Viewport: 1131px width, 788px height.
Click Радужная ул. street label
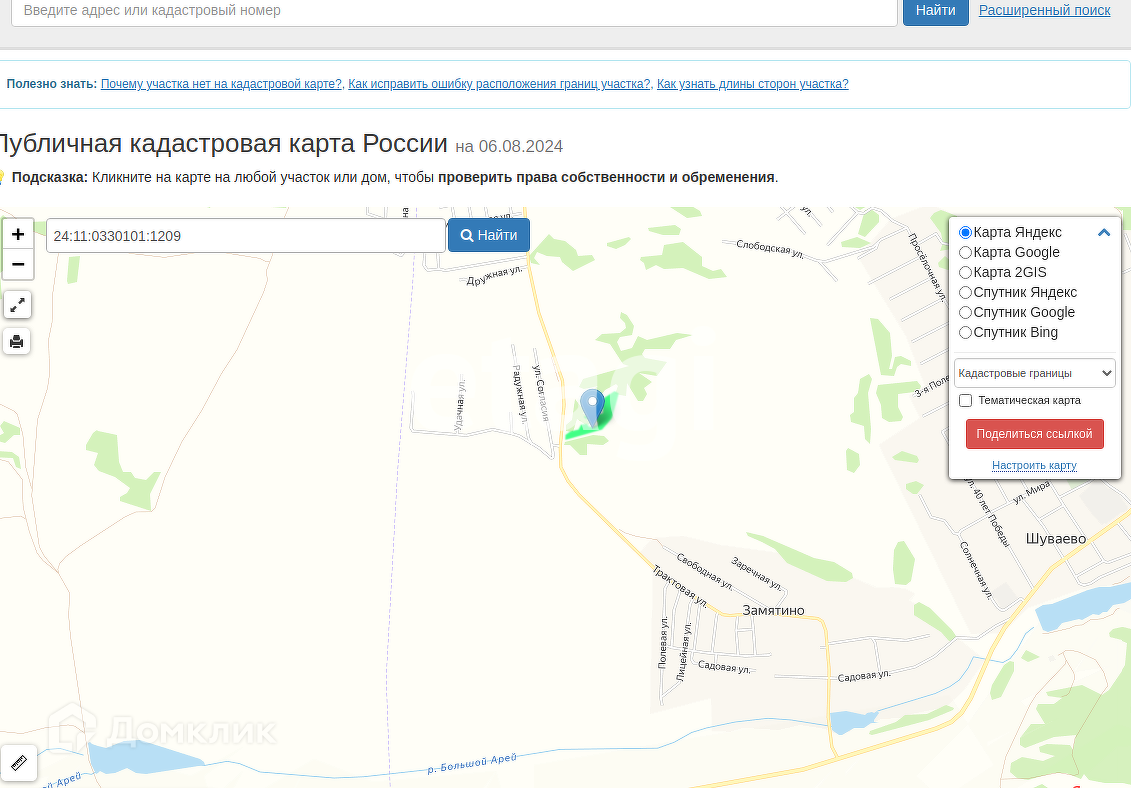(x=519, y=393)
